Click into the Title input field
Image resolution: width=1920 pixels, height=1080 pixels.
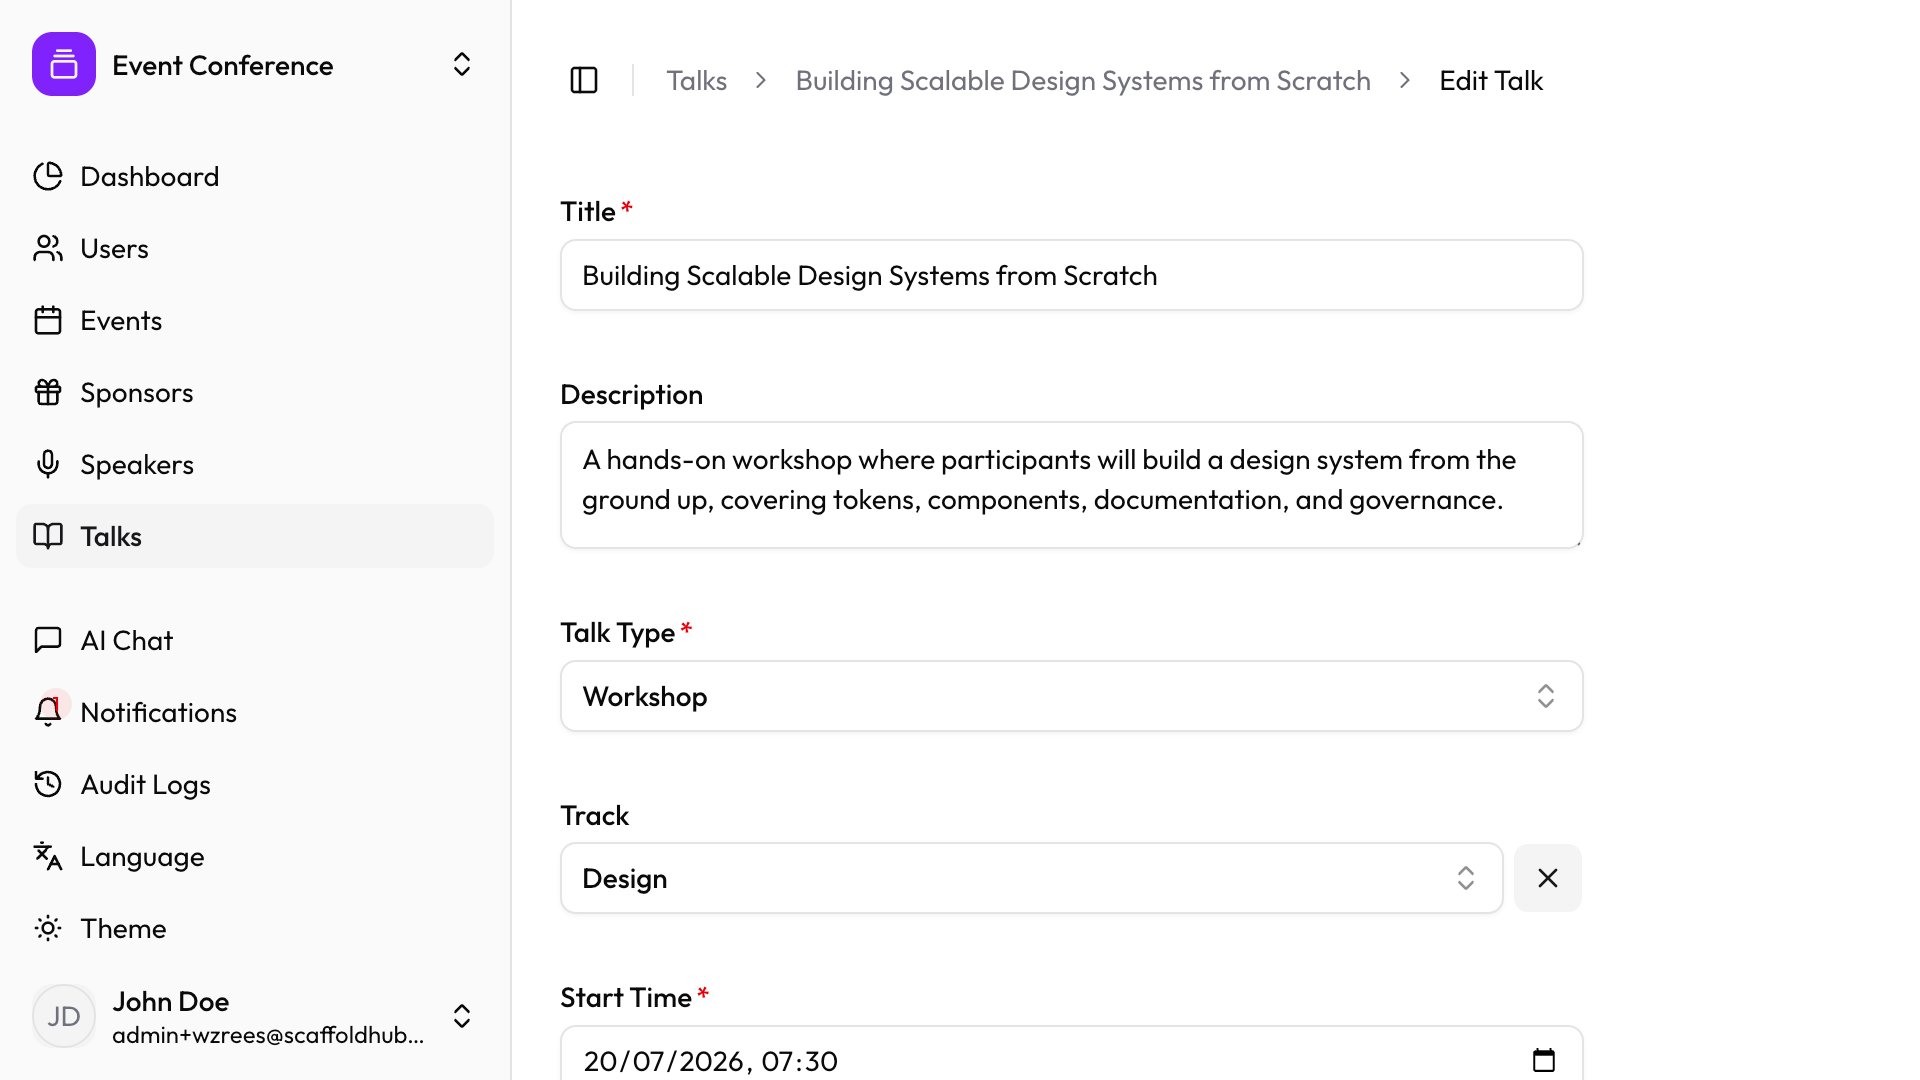point(1071,275)
